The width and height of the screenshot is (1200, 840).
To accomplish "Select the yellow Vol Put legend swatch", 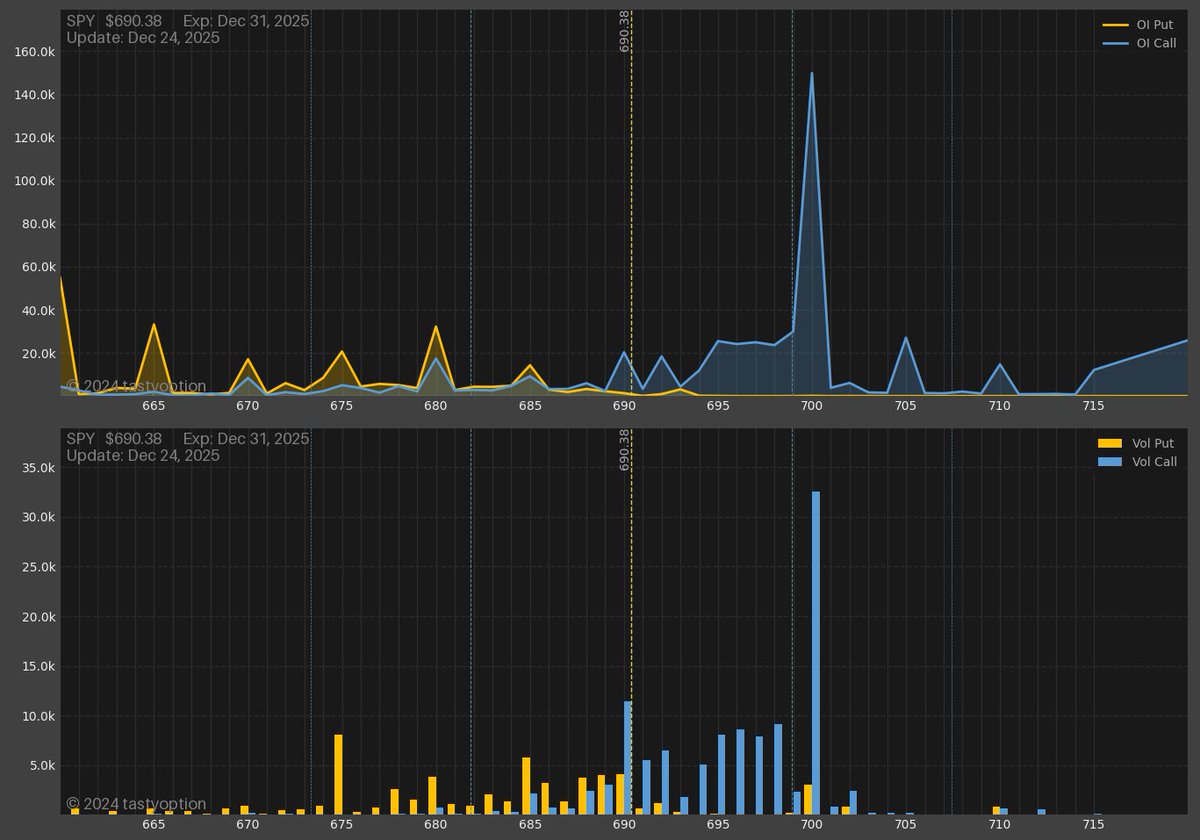I will point(1110,443).
